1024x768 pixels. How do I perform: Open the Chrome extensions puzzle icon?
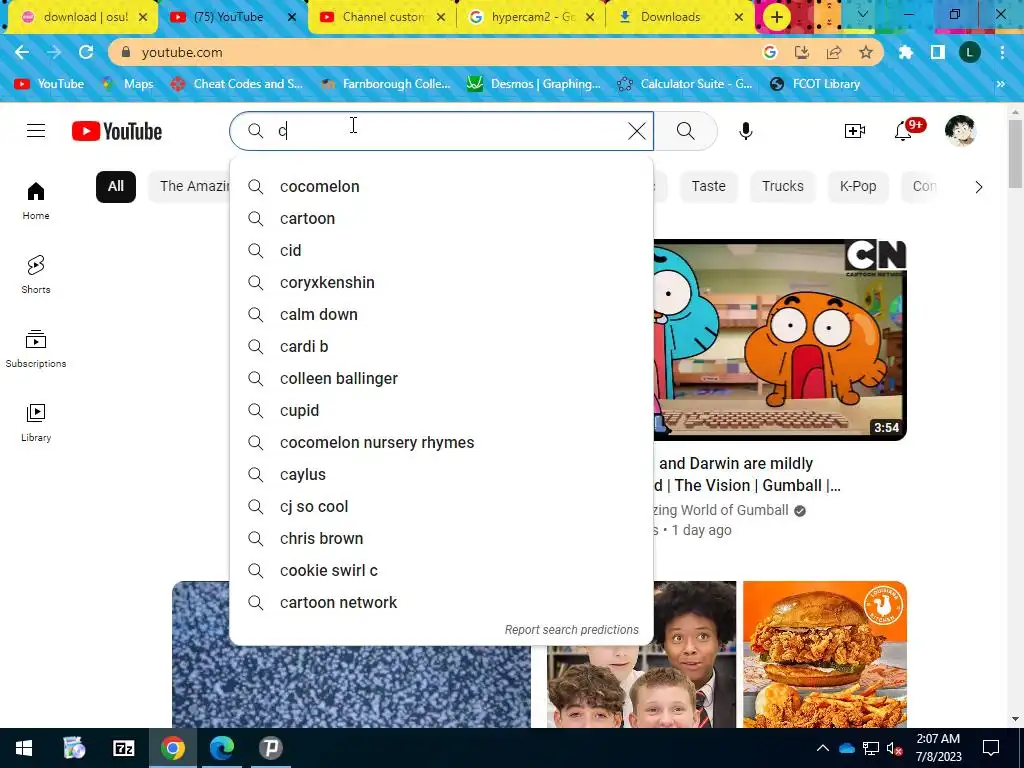tap(906, 52)
